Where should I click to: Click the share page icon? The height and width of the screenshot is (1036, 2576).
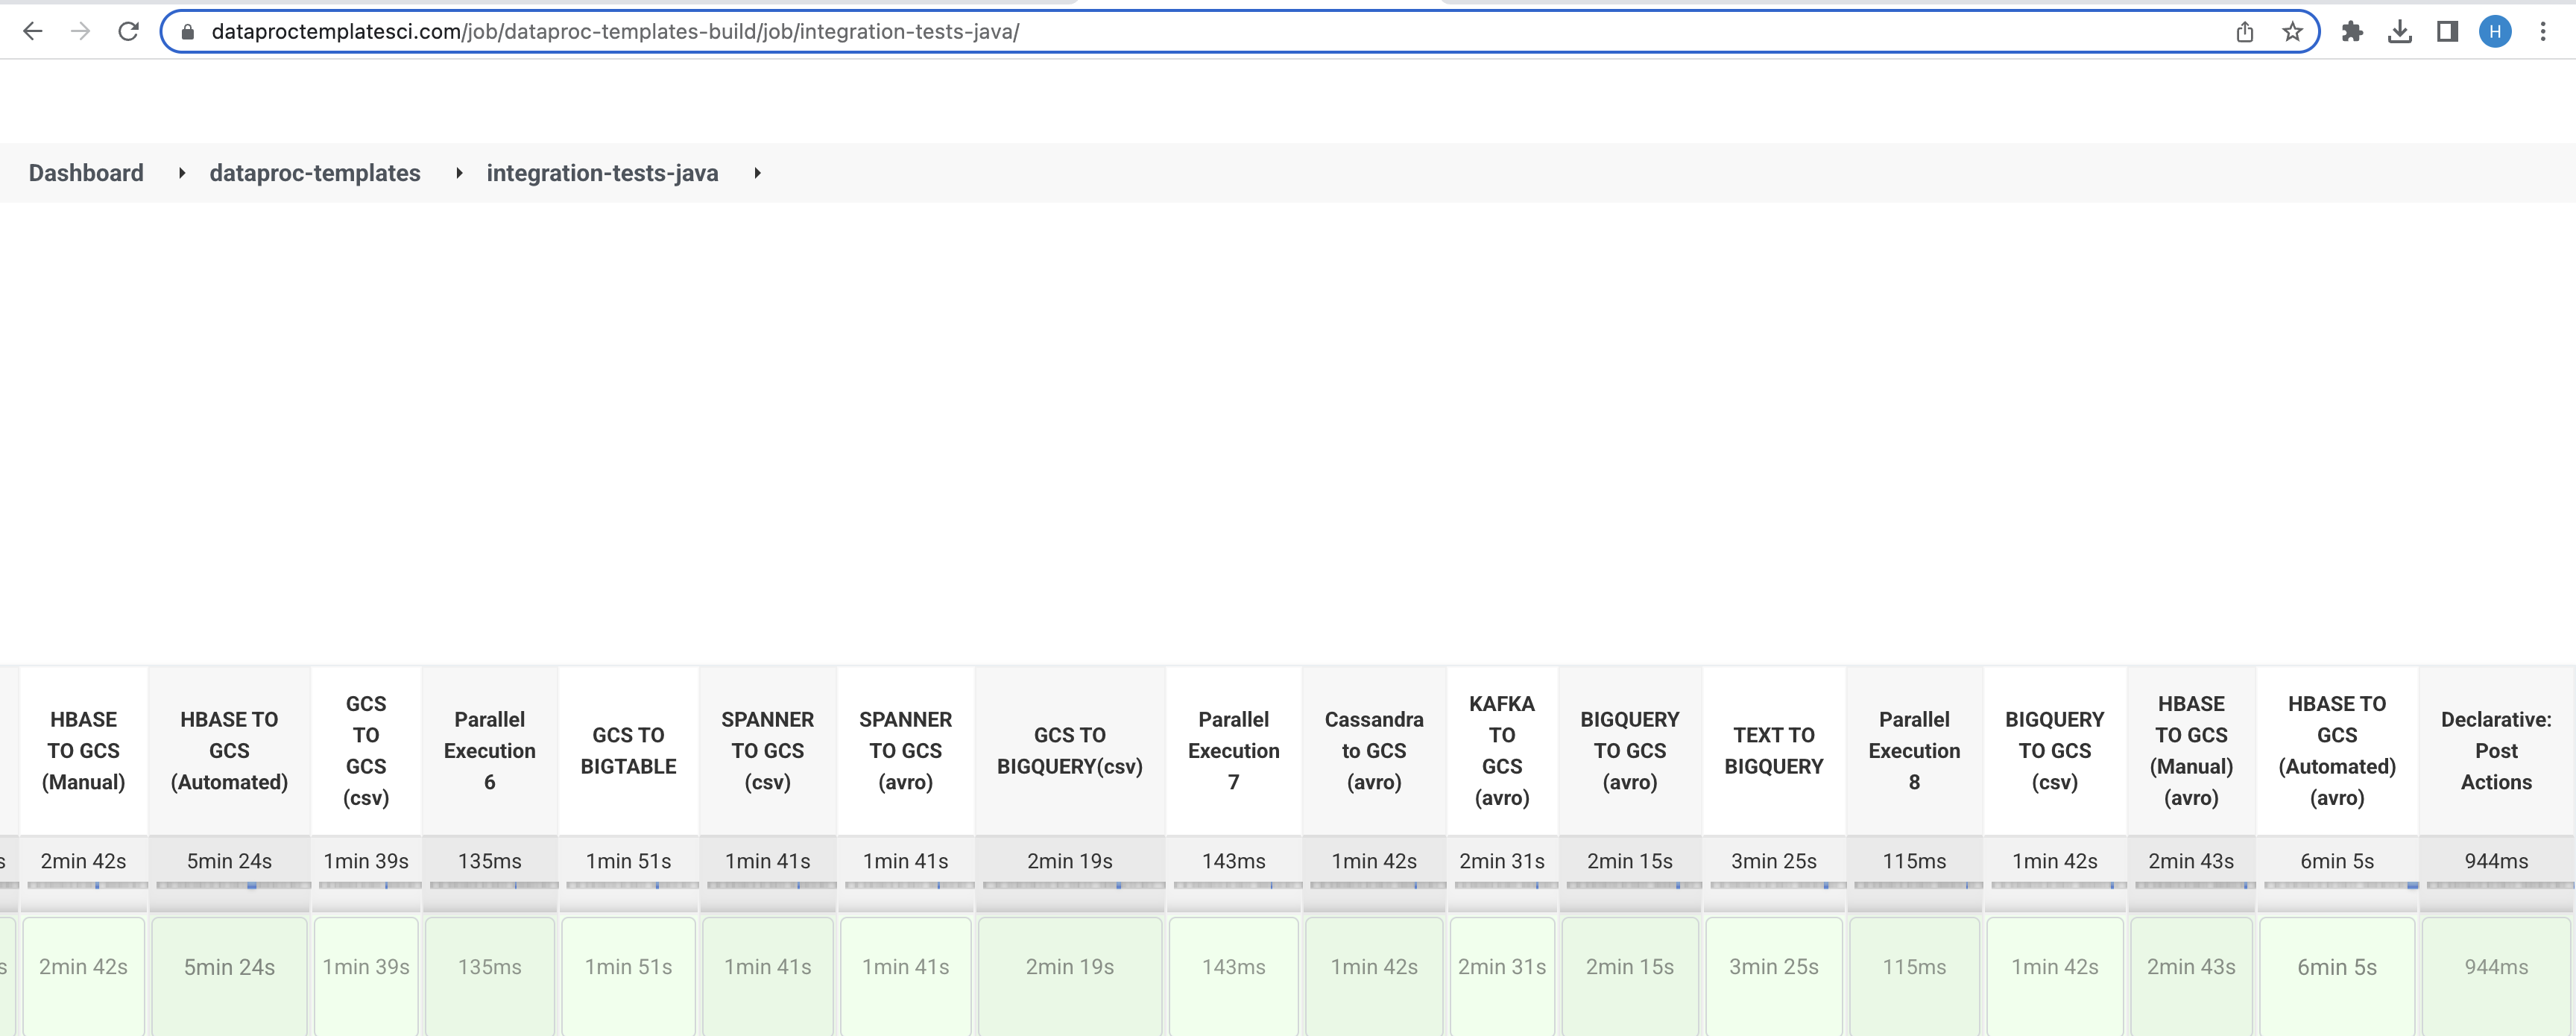[x=2245, y=32]
